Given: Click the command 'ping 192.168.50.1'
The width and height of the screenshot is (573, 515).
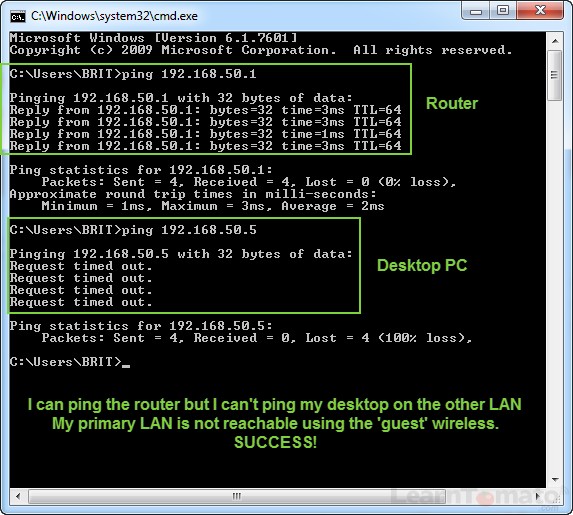Looking at the screenshot, I should click(x=189, y=74).
